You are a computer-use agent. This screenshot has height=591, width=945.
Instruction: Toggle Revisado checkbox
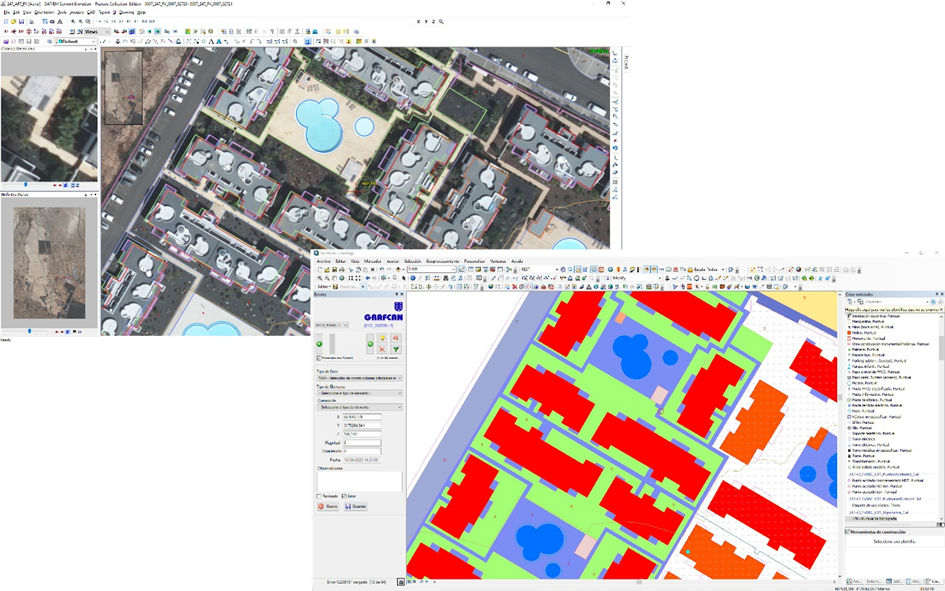(318, 496)
